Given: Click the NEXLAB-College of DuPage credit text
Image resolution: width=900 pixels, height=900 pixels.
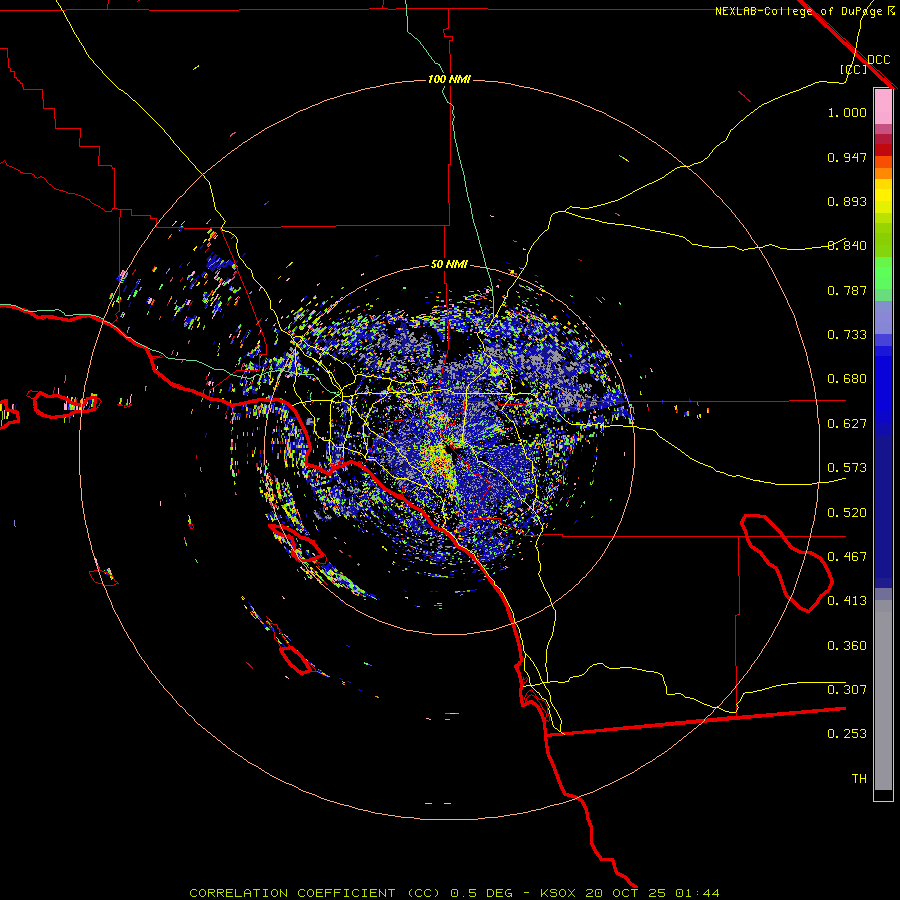Looking at the screenshot, I should (798, 11).
